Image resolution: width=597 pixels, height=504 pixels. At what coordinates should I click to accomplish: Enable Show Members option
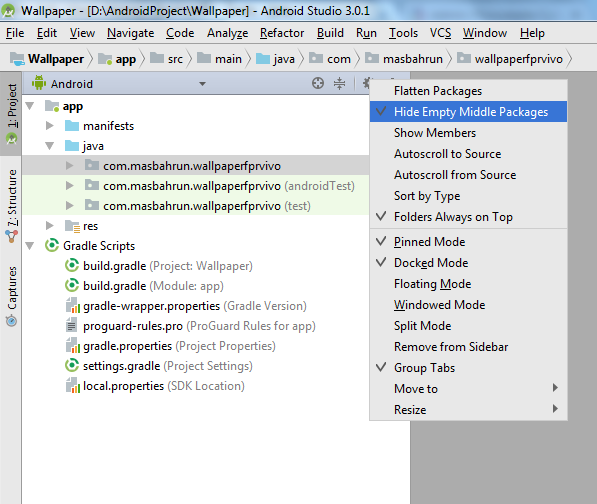tap(468, 132)
